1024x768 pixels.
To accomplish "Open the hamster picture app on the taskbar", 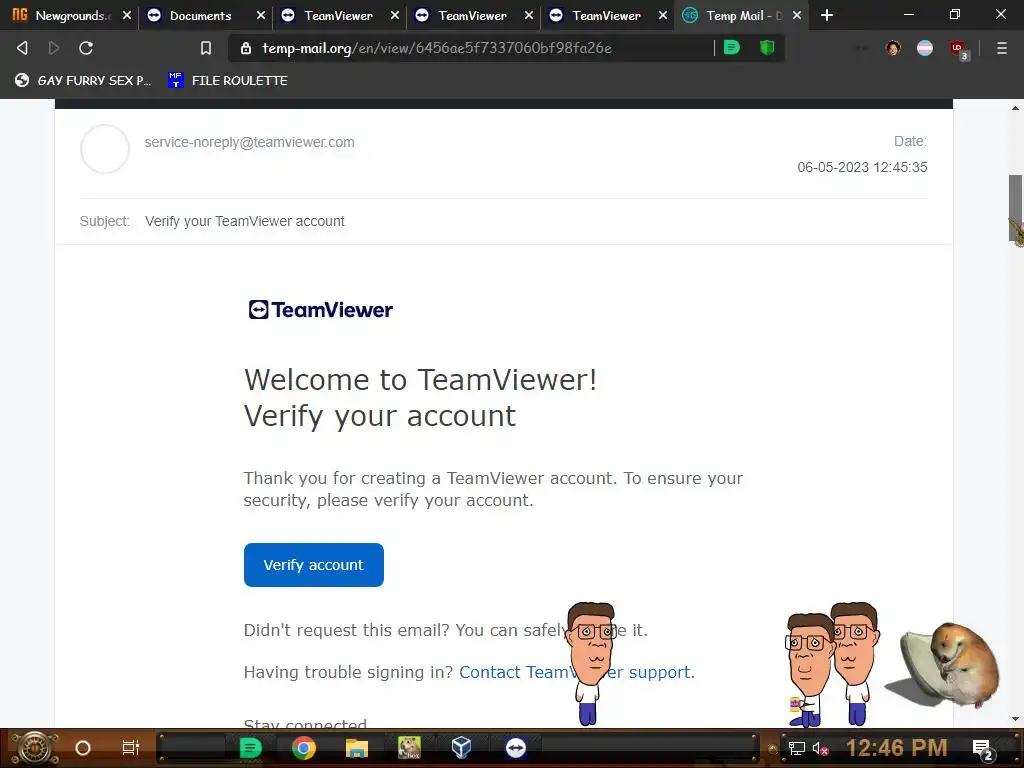I will point(409,748).
